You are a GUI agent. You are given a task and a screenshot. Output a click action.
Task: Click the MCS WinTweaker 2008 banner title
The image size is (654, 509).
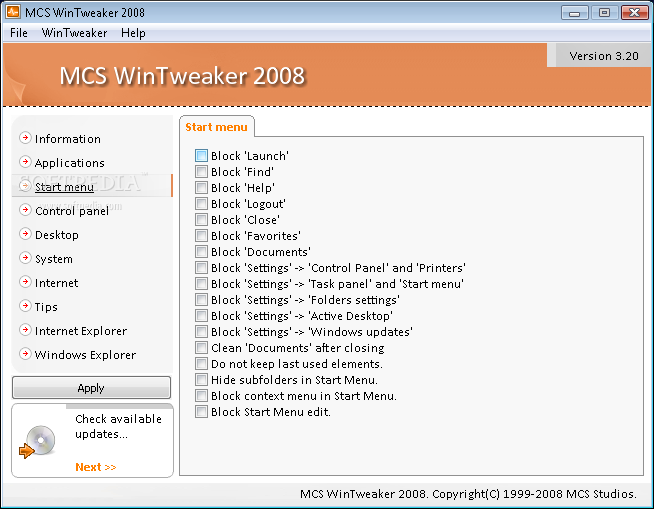tap(182, 76)
